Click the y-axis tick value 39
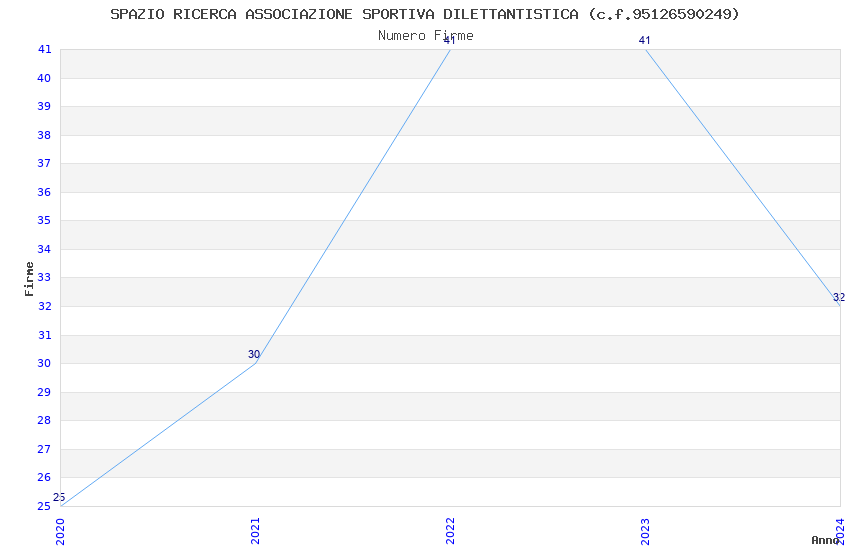Viewport: 850px width, 550px height. [x=44, y=106]
